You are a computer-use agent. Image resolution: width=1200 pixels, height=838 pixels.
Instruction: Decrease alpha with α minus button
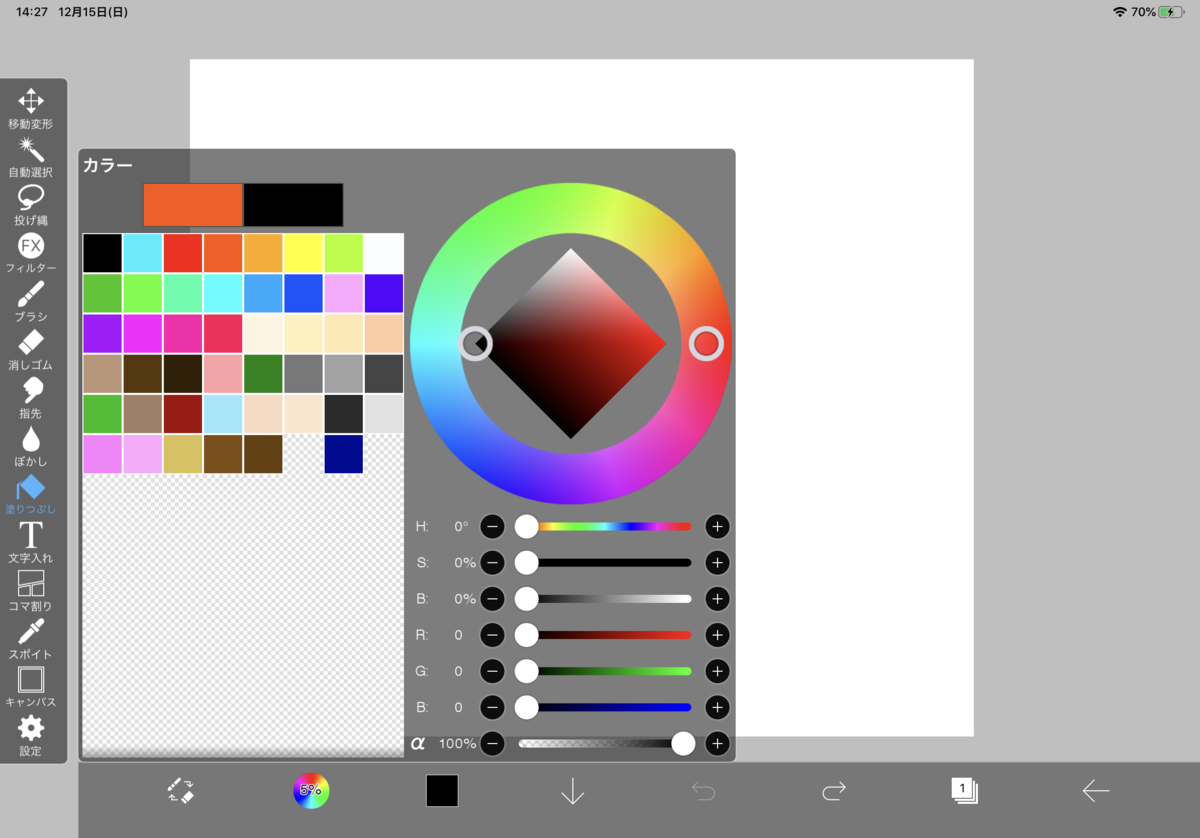coord(492,743)
